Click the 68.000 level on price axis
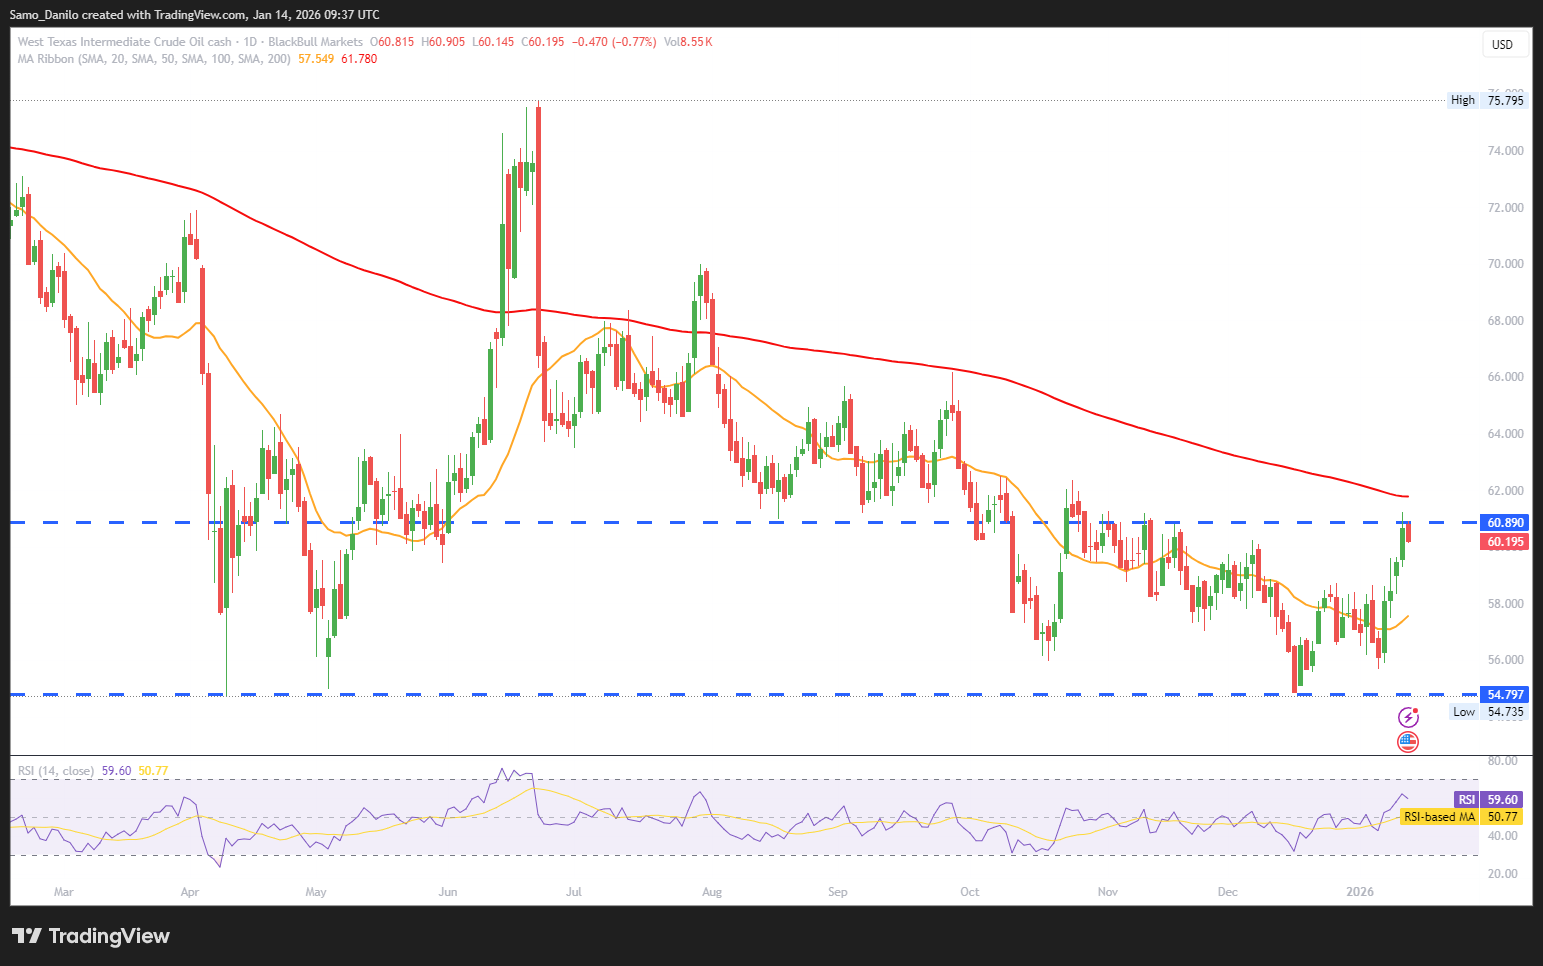 [x=1505, y=321]
